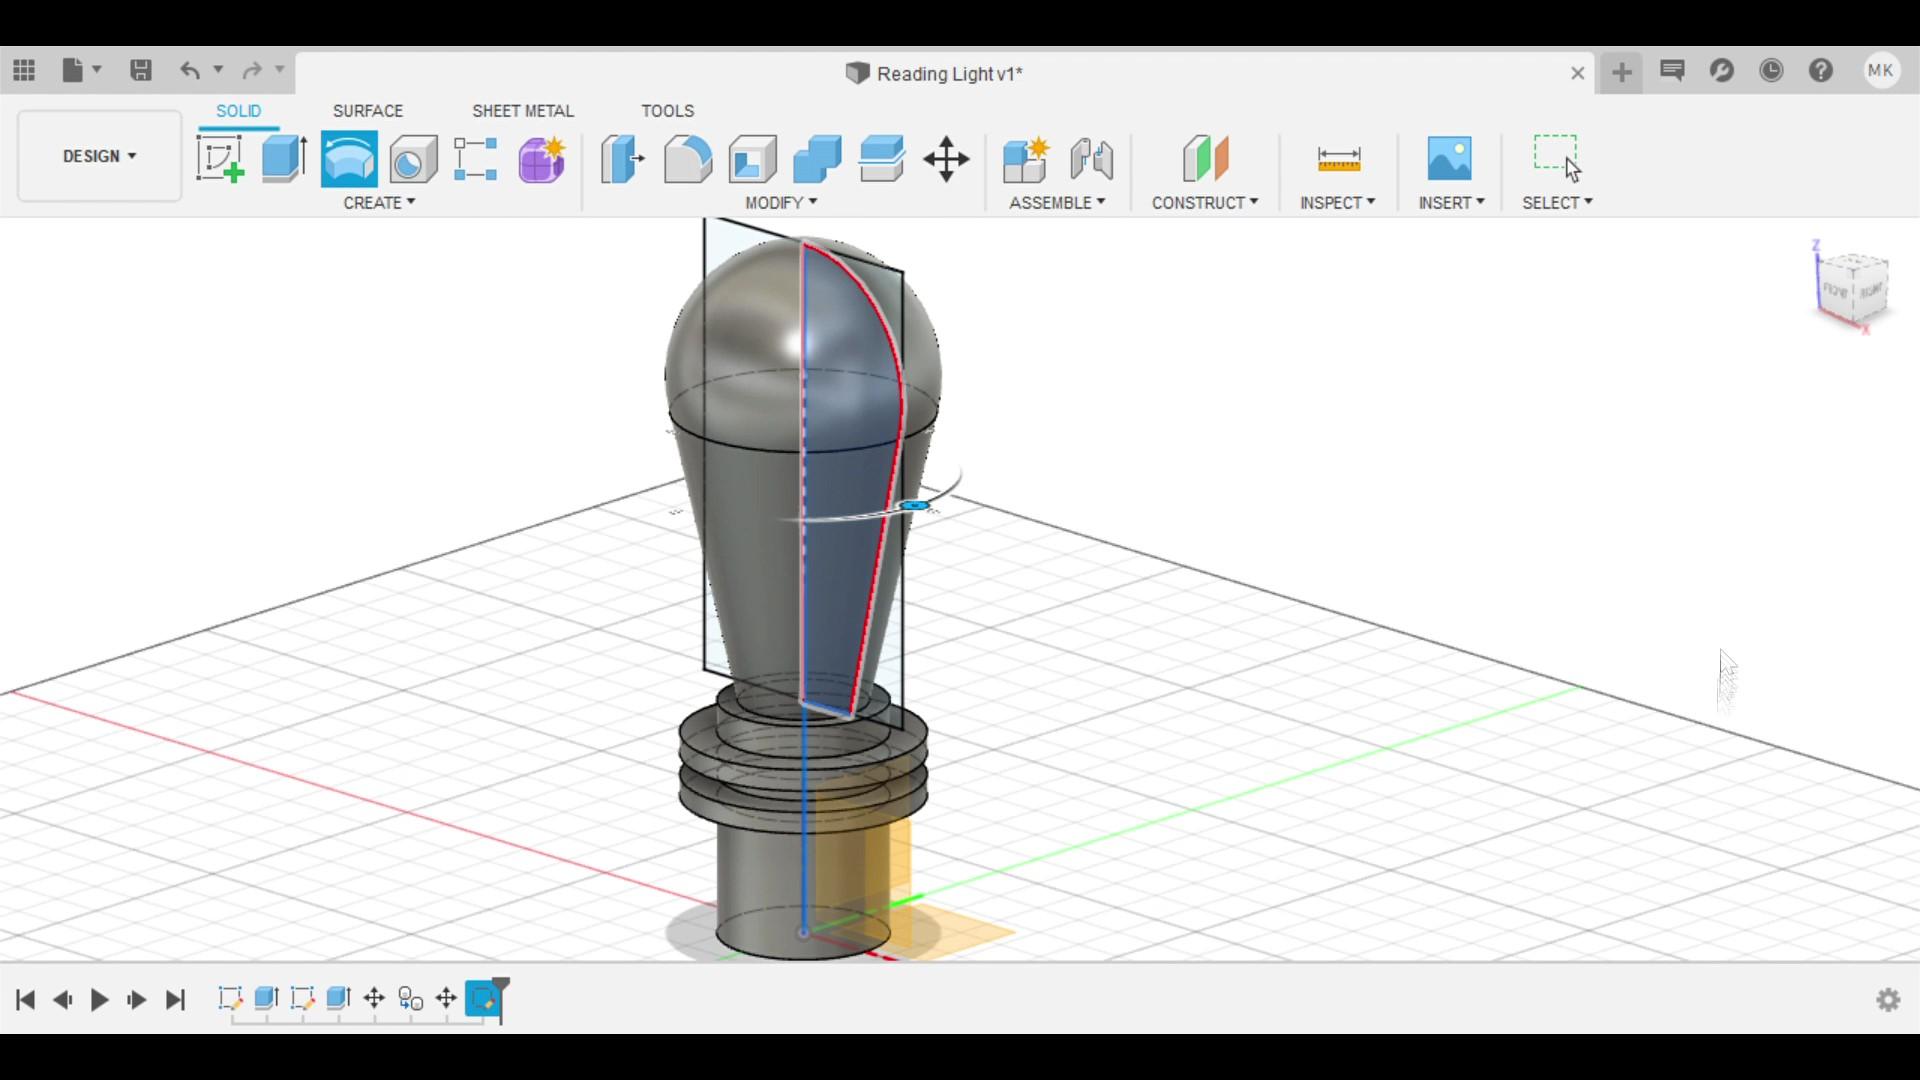Select the Joint tool
1920x1080 pixels.
pyautogui.click(x=1091, y=158)
